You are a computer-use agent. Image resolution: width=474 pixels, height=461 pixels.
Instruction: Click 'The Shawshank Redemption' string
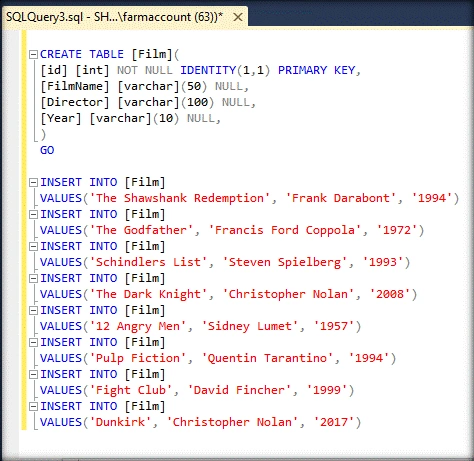point(180,198)
